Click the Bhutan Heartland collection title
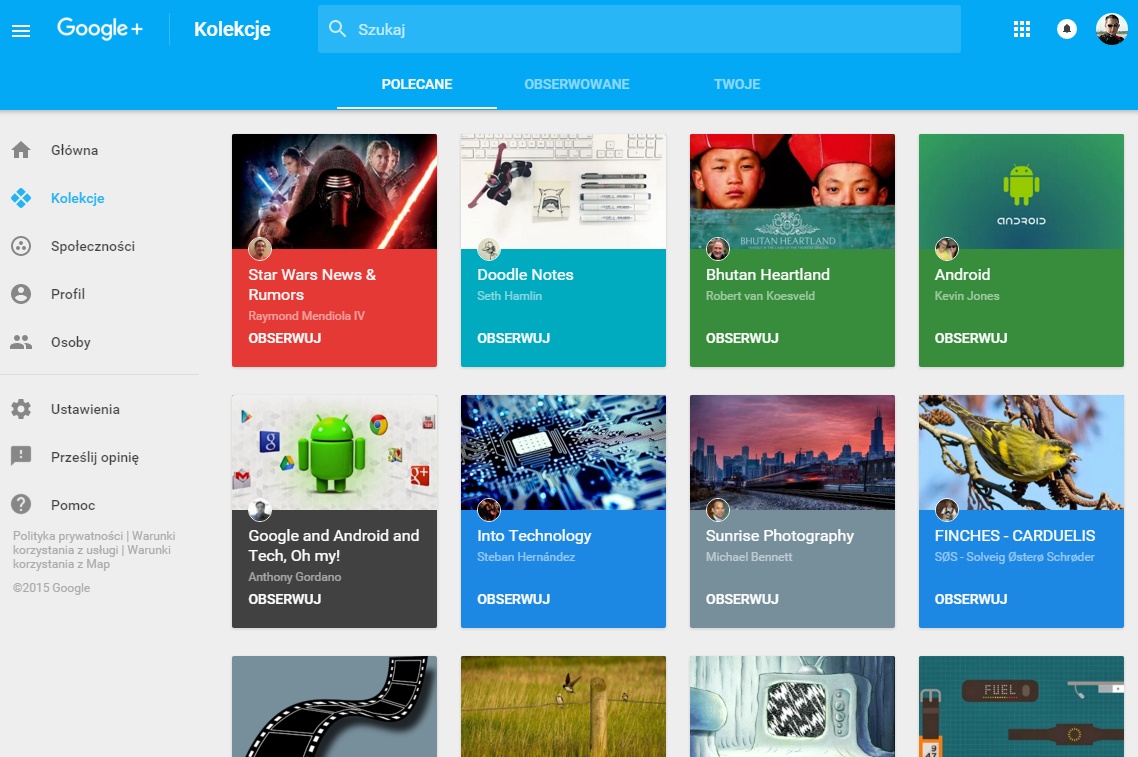The image size is (1138, 757). [768, 274]
